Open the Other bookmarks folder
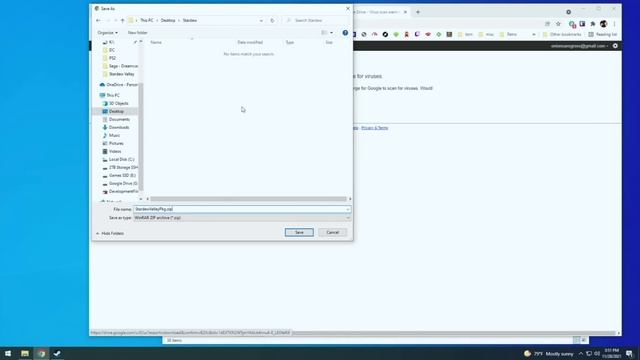 click(562, 35)
